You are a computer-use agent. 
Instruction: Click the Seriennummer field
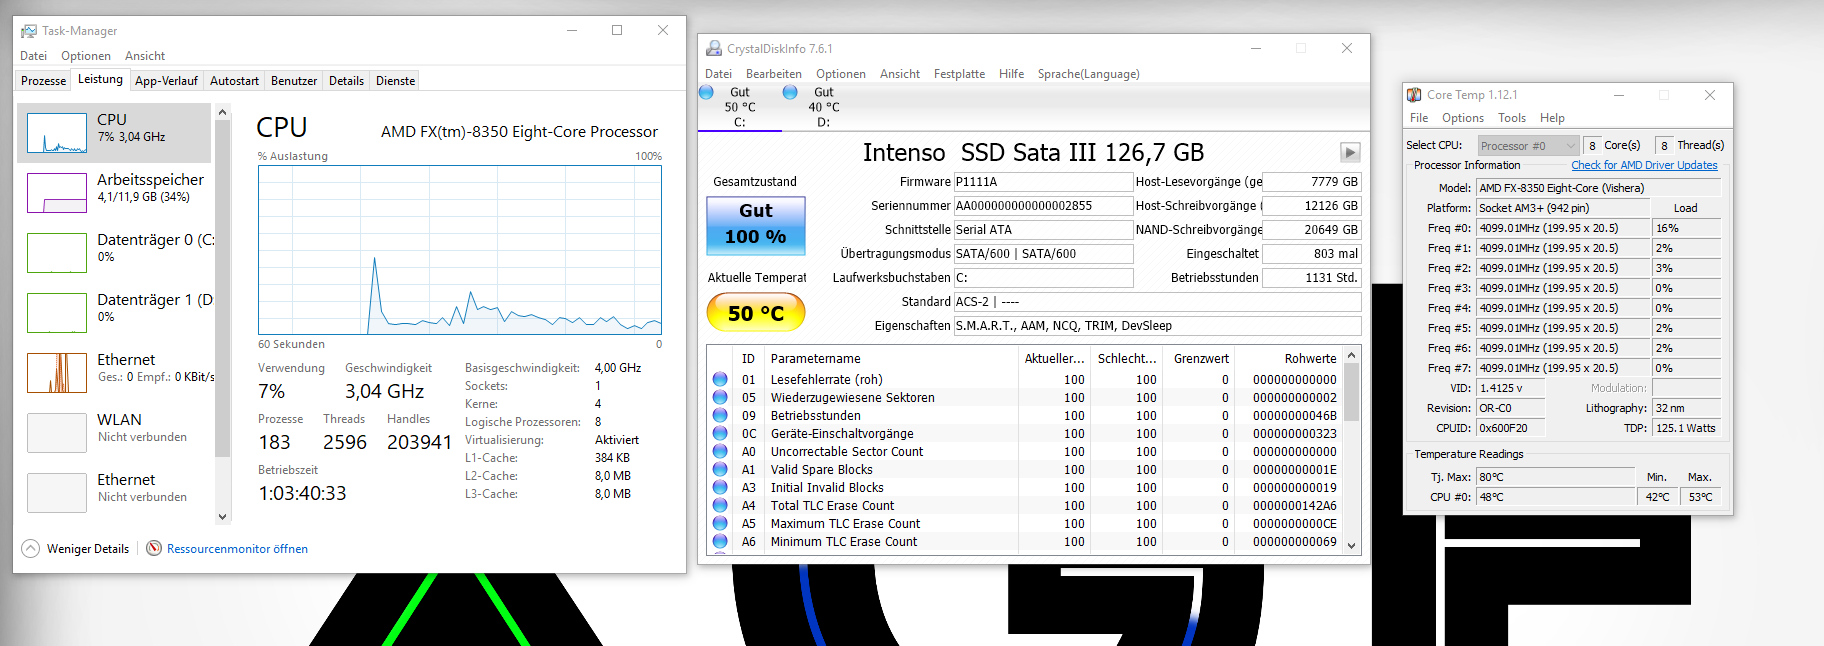(x=1043, y=206)
